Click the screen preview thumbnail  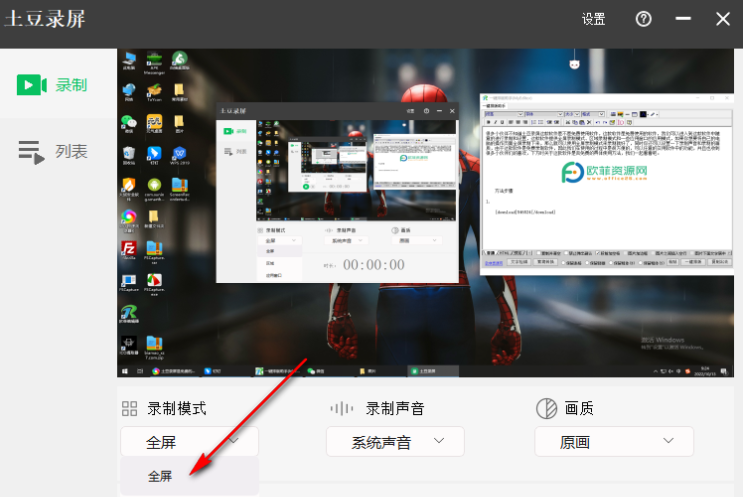tap(426, 213)
